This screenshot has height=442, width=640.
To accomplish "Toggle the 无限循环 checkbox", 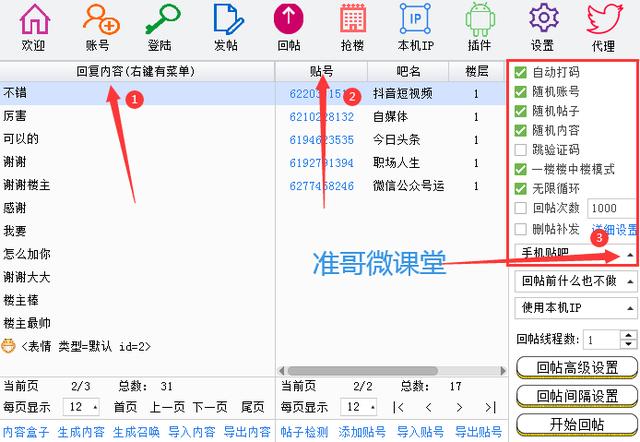I will 520,189.
